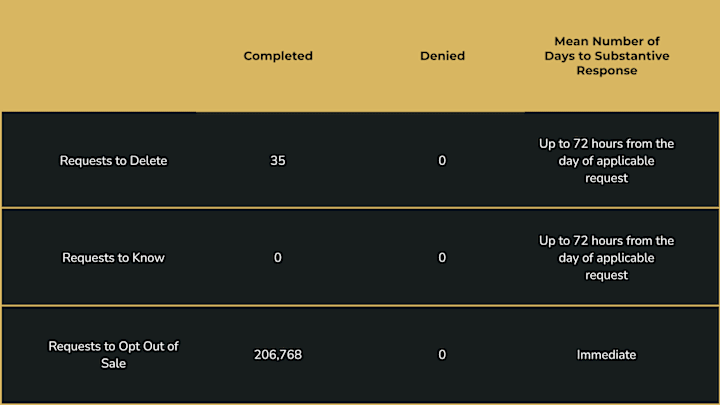The height and width of the screenshot is (405, 720).
Task: Click the empty top-left header cell
Action: tap(99, 56)
